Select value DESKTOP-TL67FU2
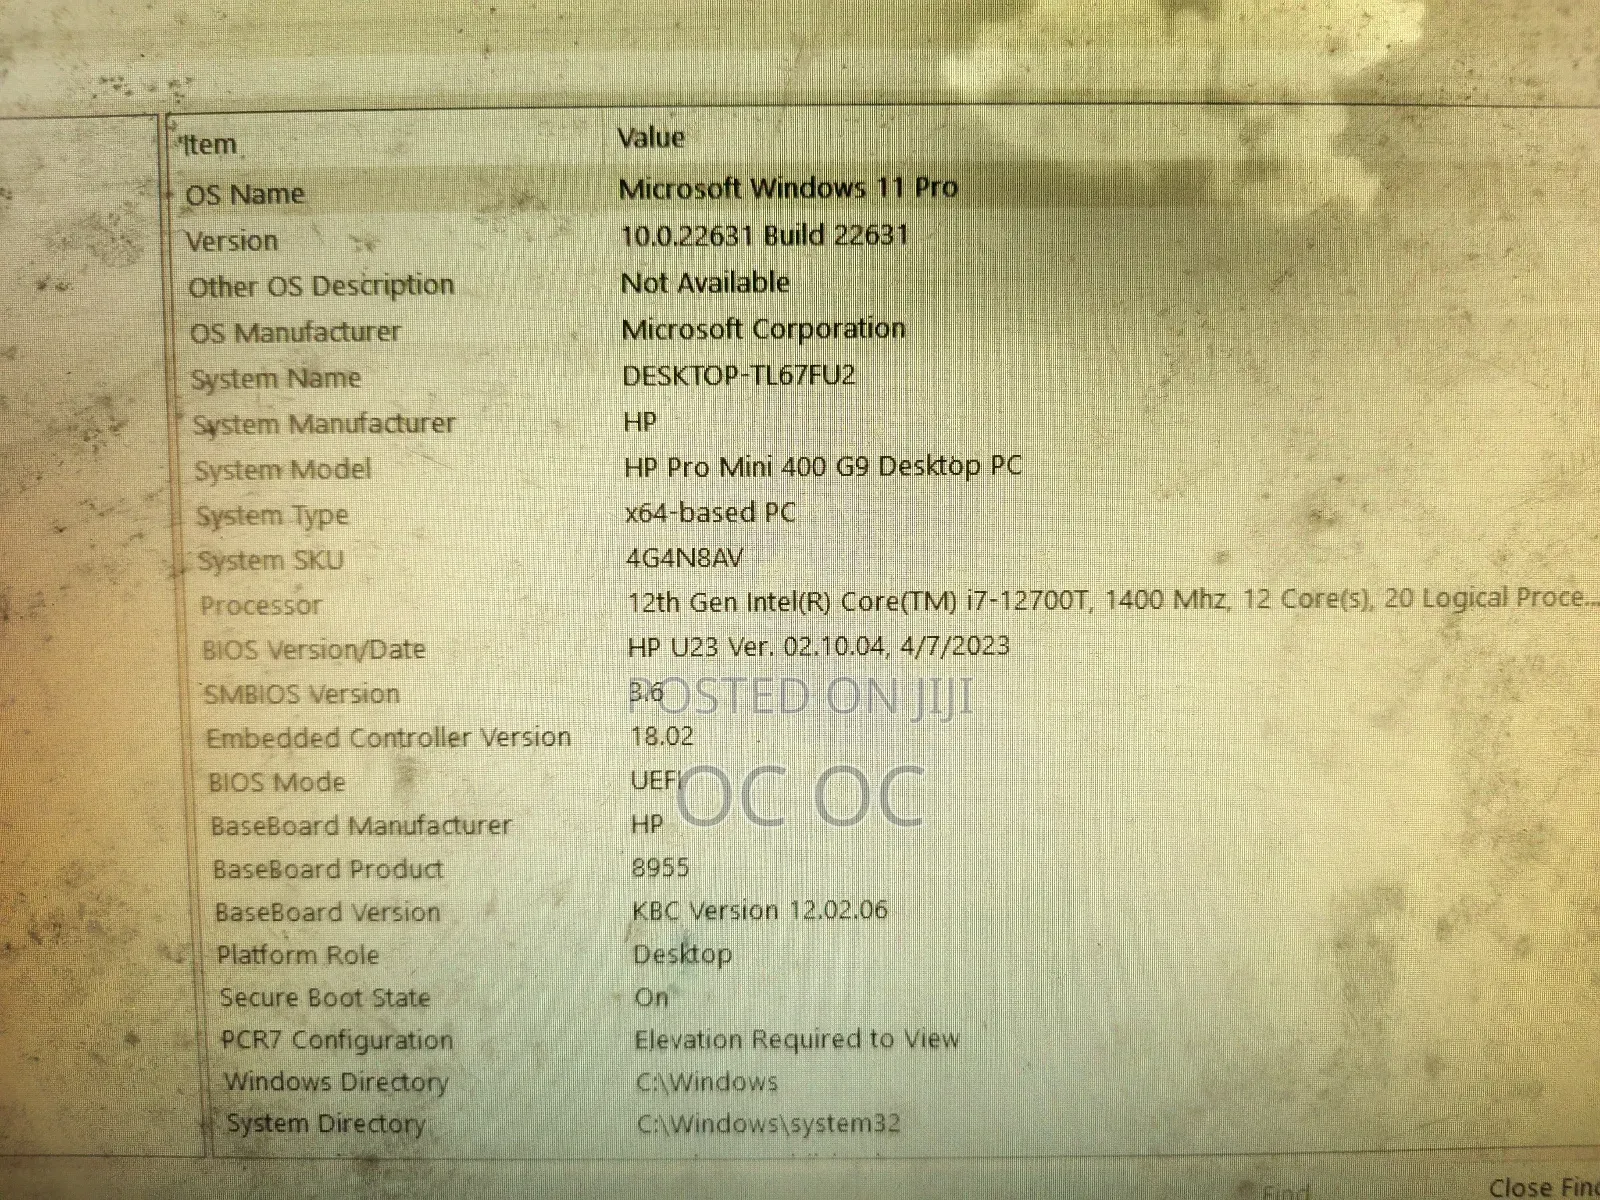This screenshot has height=1200, width=1600. 739,375
